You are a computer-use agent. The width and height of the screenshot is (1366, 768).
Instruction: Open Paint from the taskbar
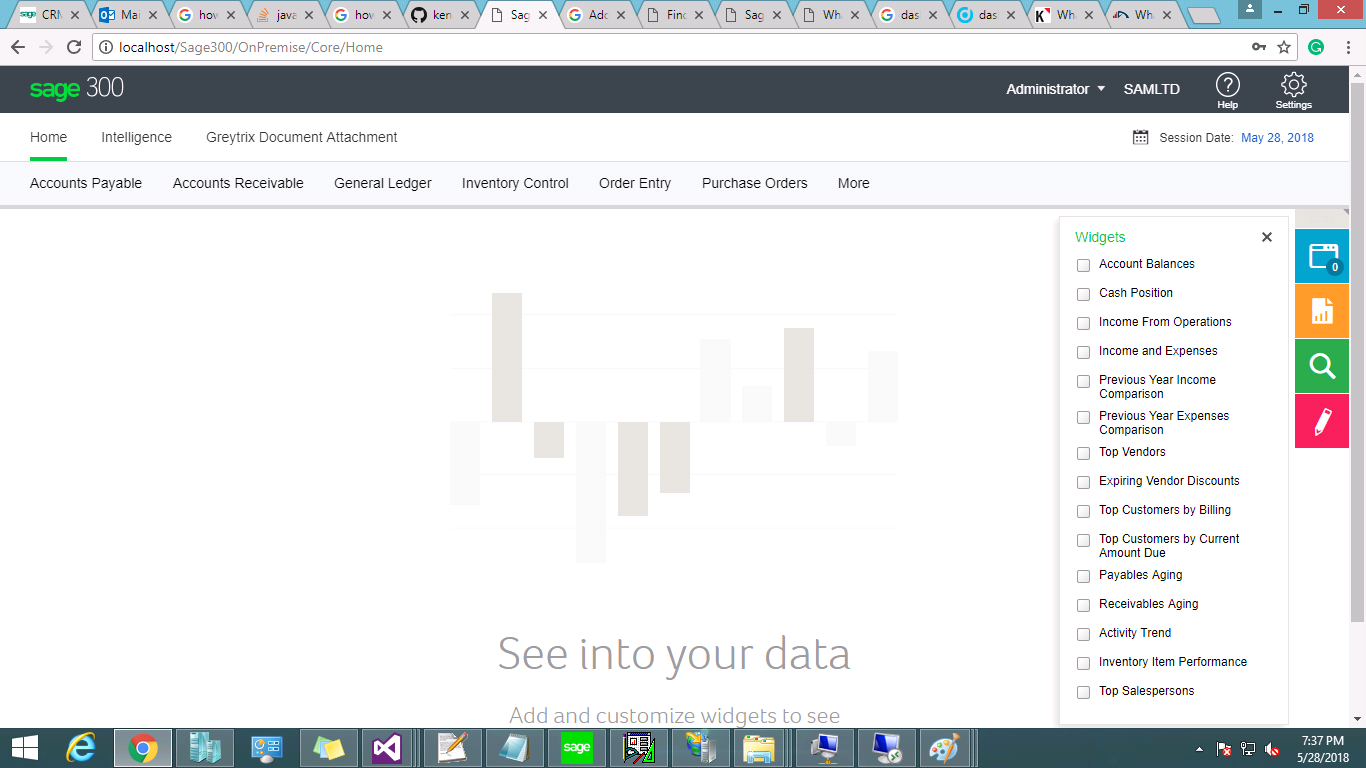point(943,748)
